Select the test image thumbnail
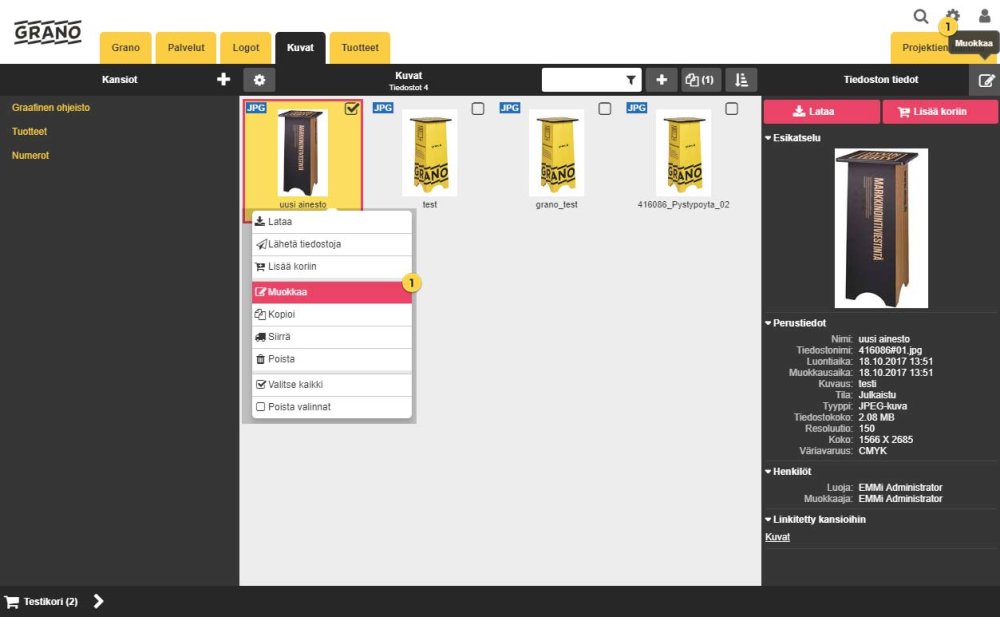 [430, 152]
